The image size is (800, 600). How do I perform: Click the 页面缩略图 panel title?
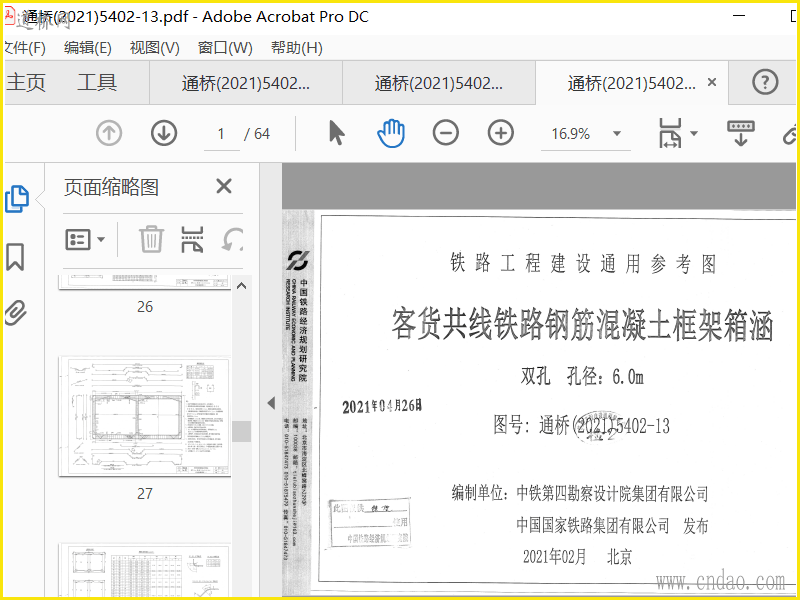[111, 187]
